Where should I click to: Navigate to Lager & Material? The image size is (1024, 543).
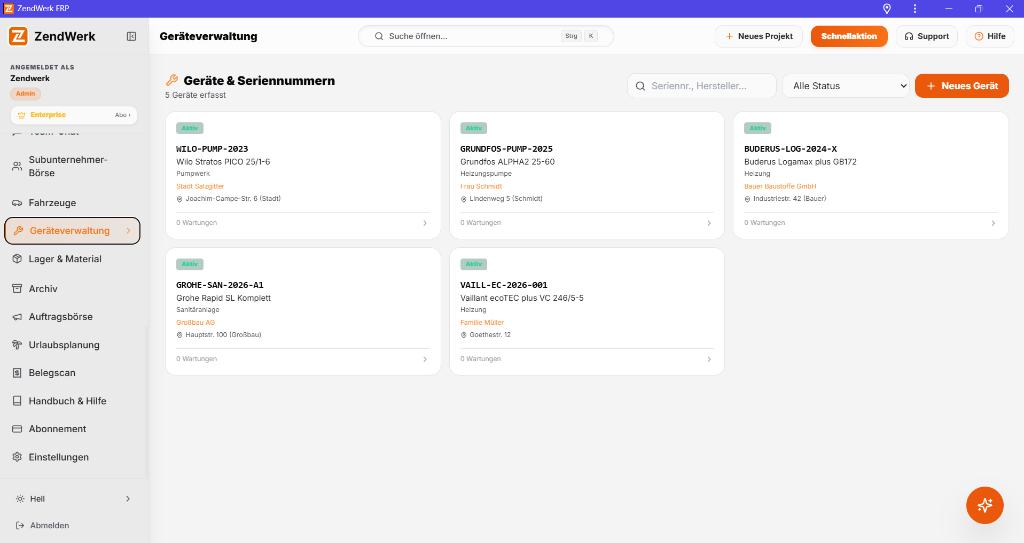point(72,259)
